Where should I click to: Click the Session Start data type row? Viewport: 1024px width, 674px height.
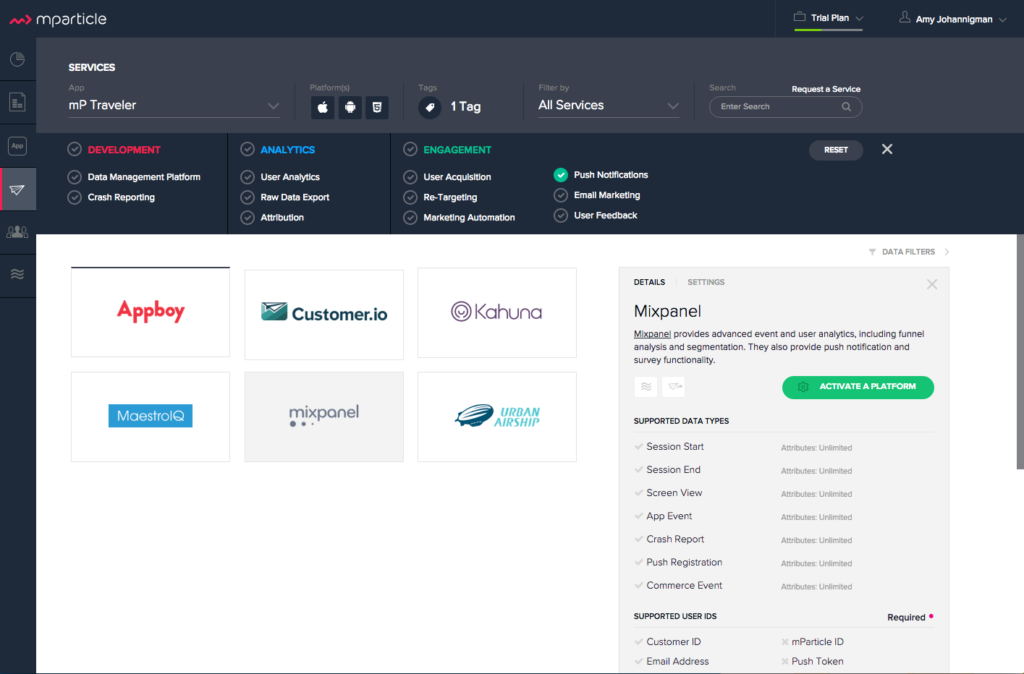784,447
